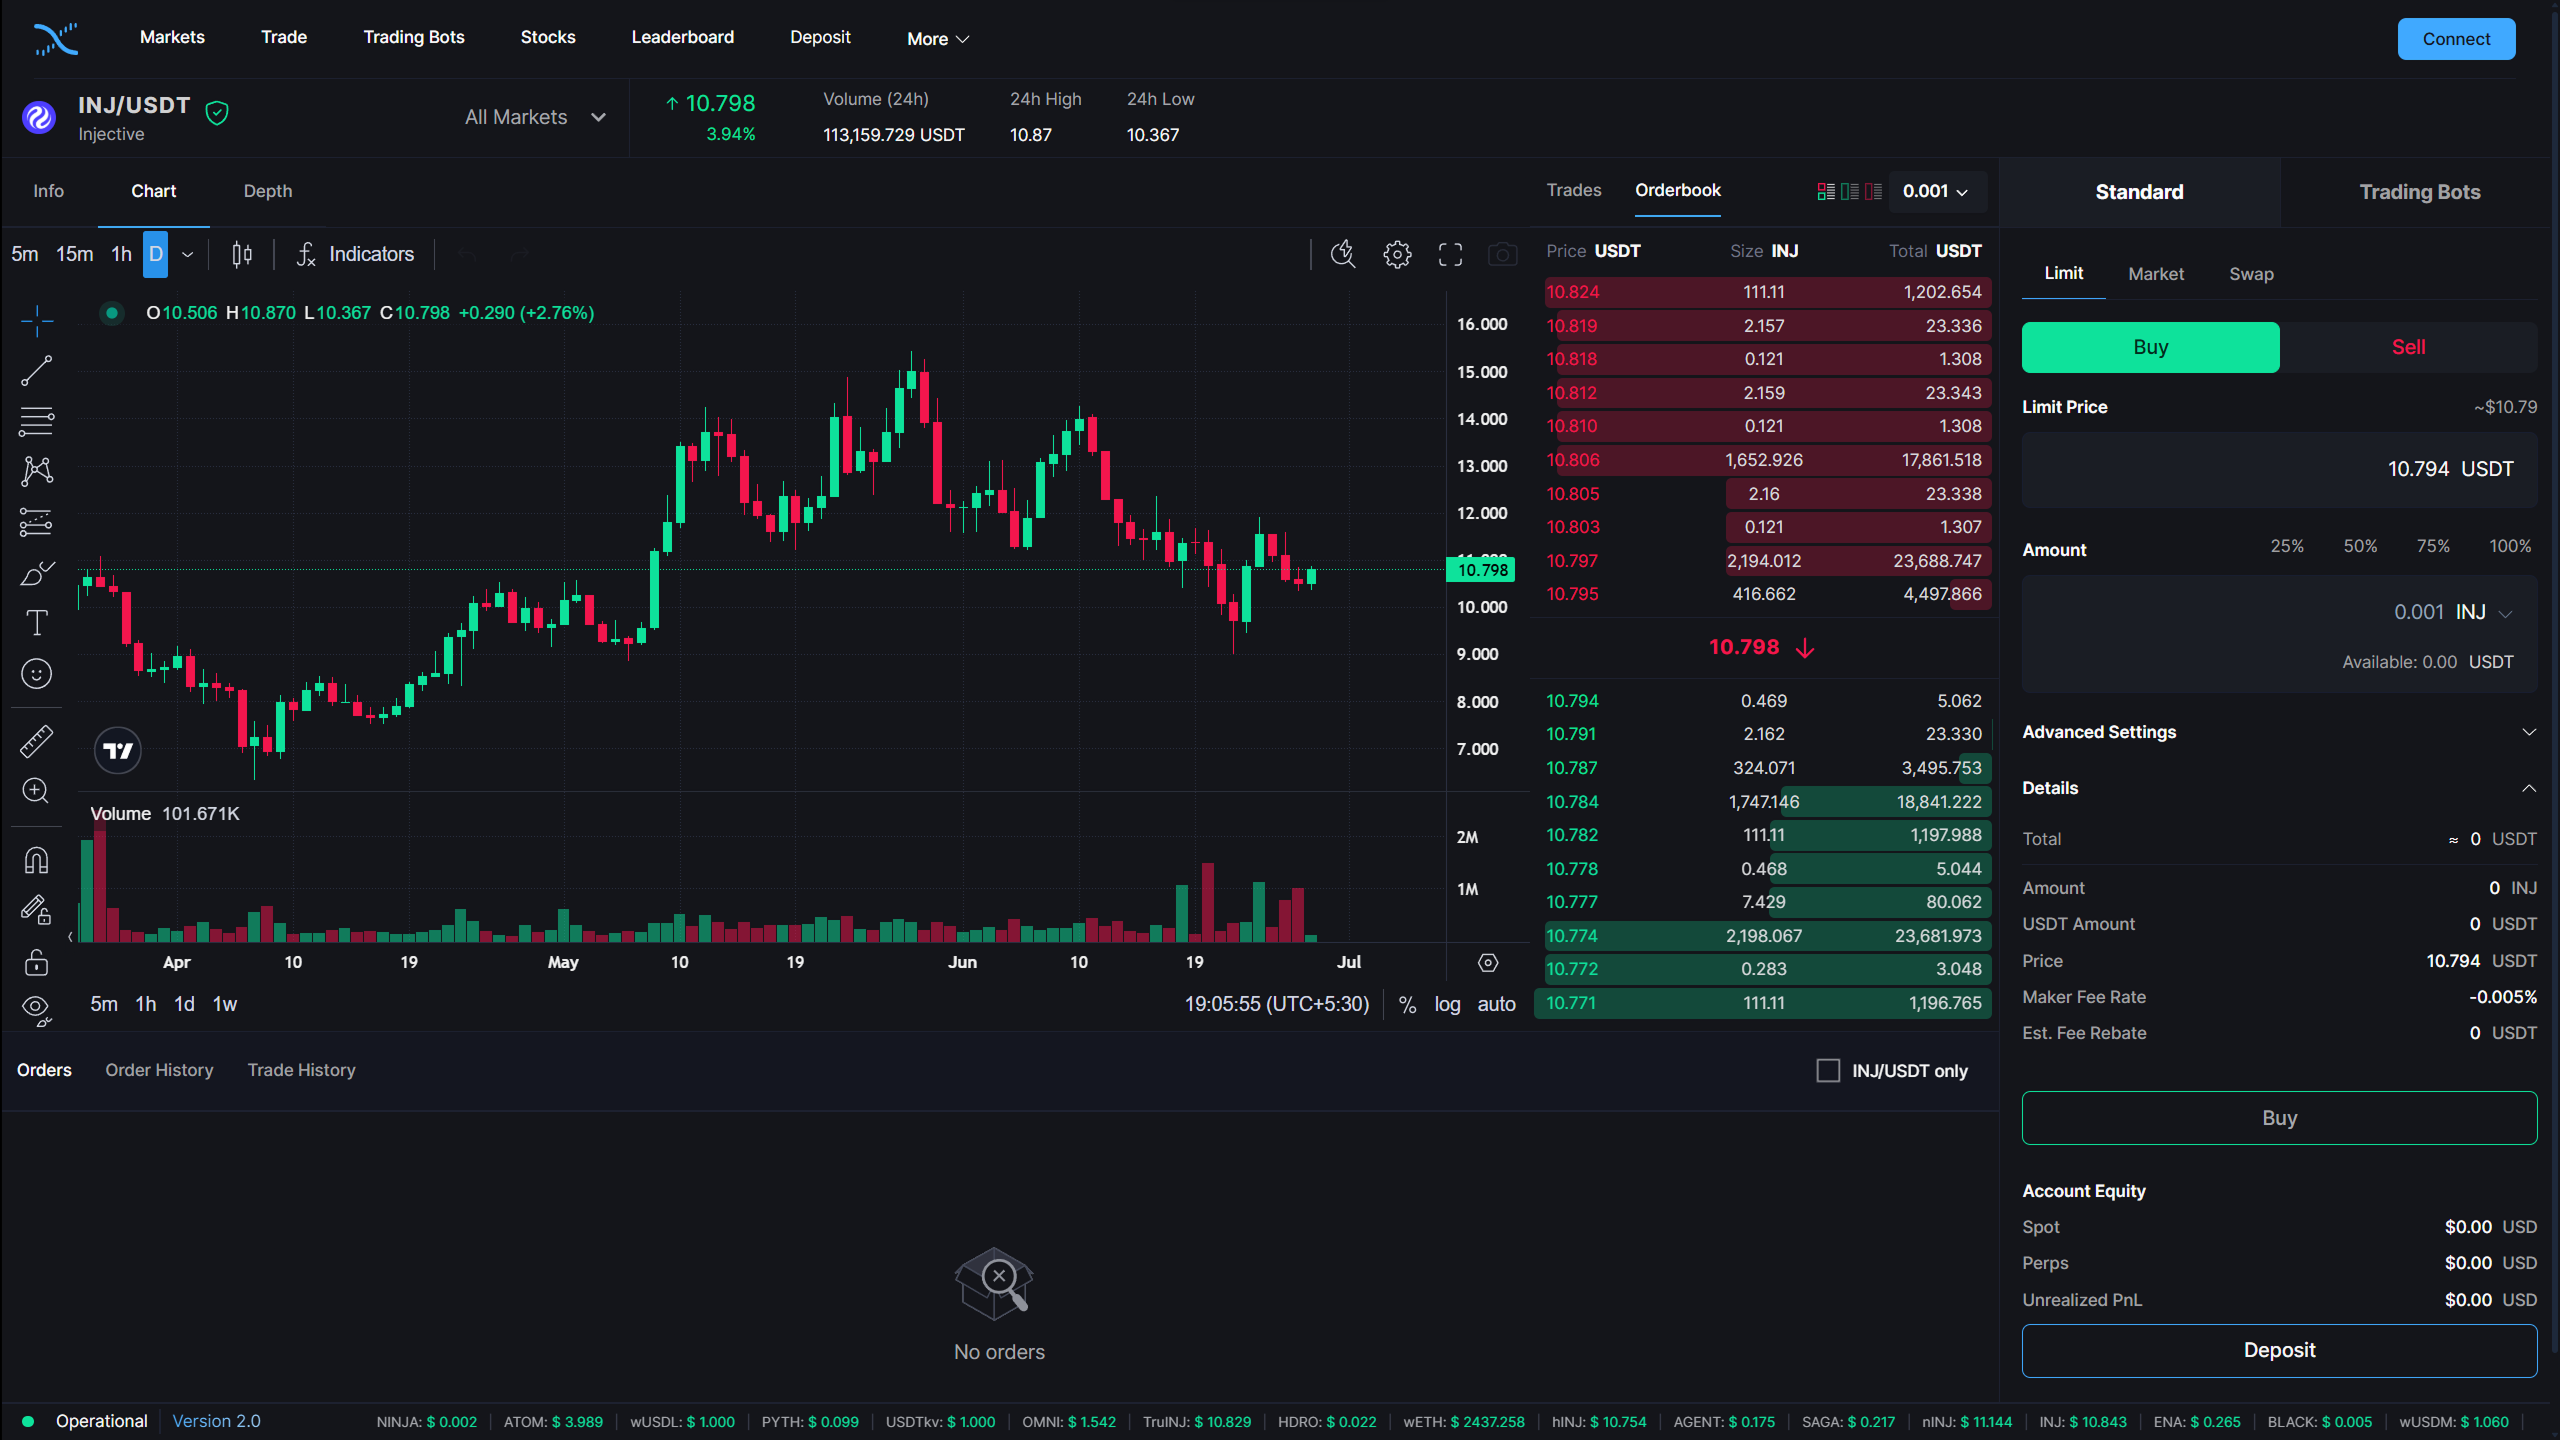Open the candlestick chart type selector
The width and height of the screenshot is (2560, 1440).
[242, 254]
